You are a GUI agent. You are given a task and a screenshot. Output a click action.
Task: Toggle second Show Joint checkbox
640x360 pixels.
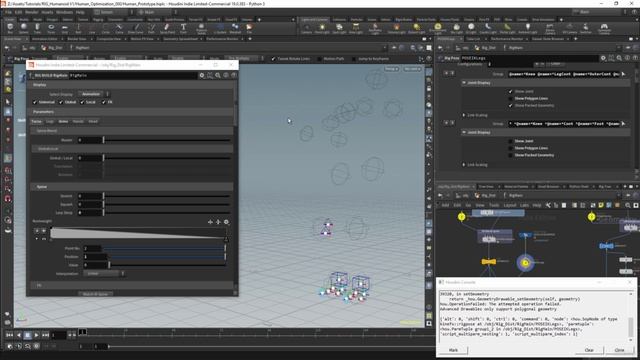[x=510, y=141]
